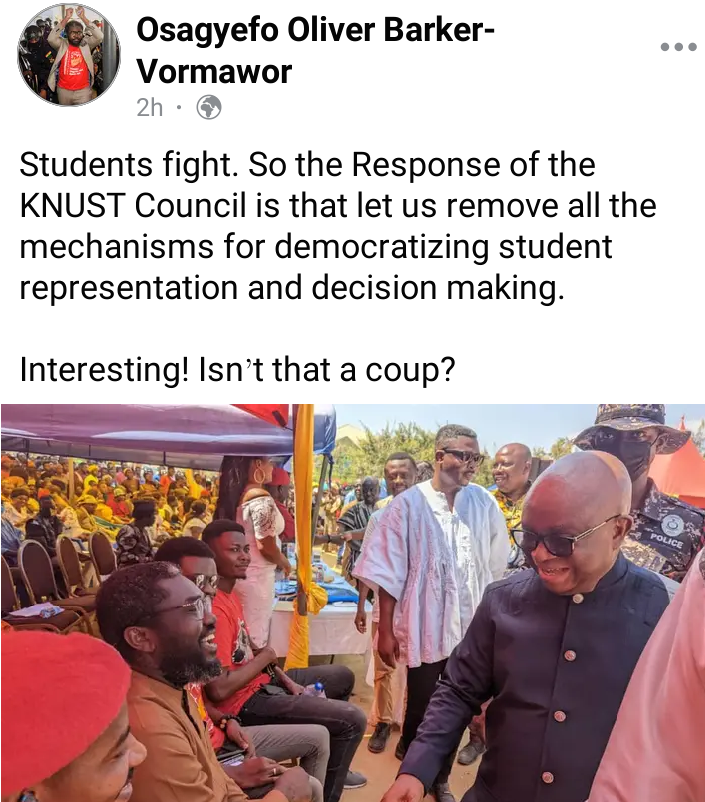The image size is (705, 802).
Task: Open the author's round profile picture
Action: [x=69, y=55]
